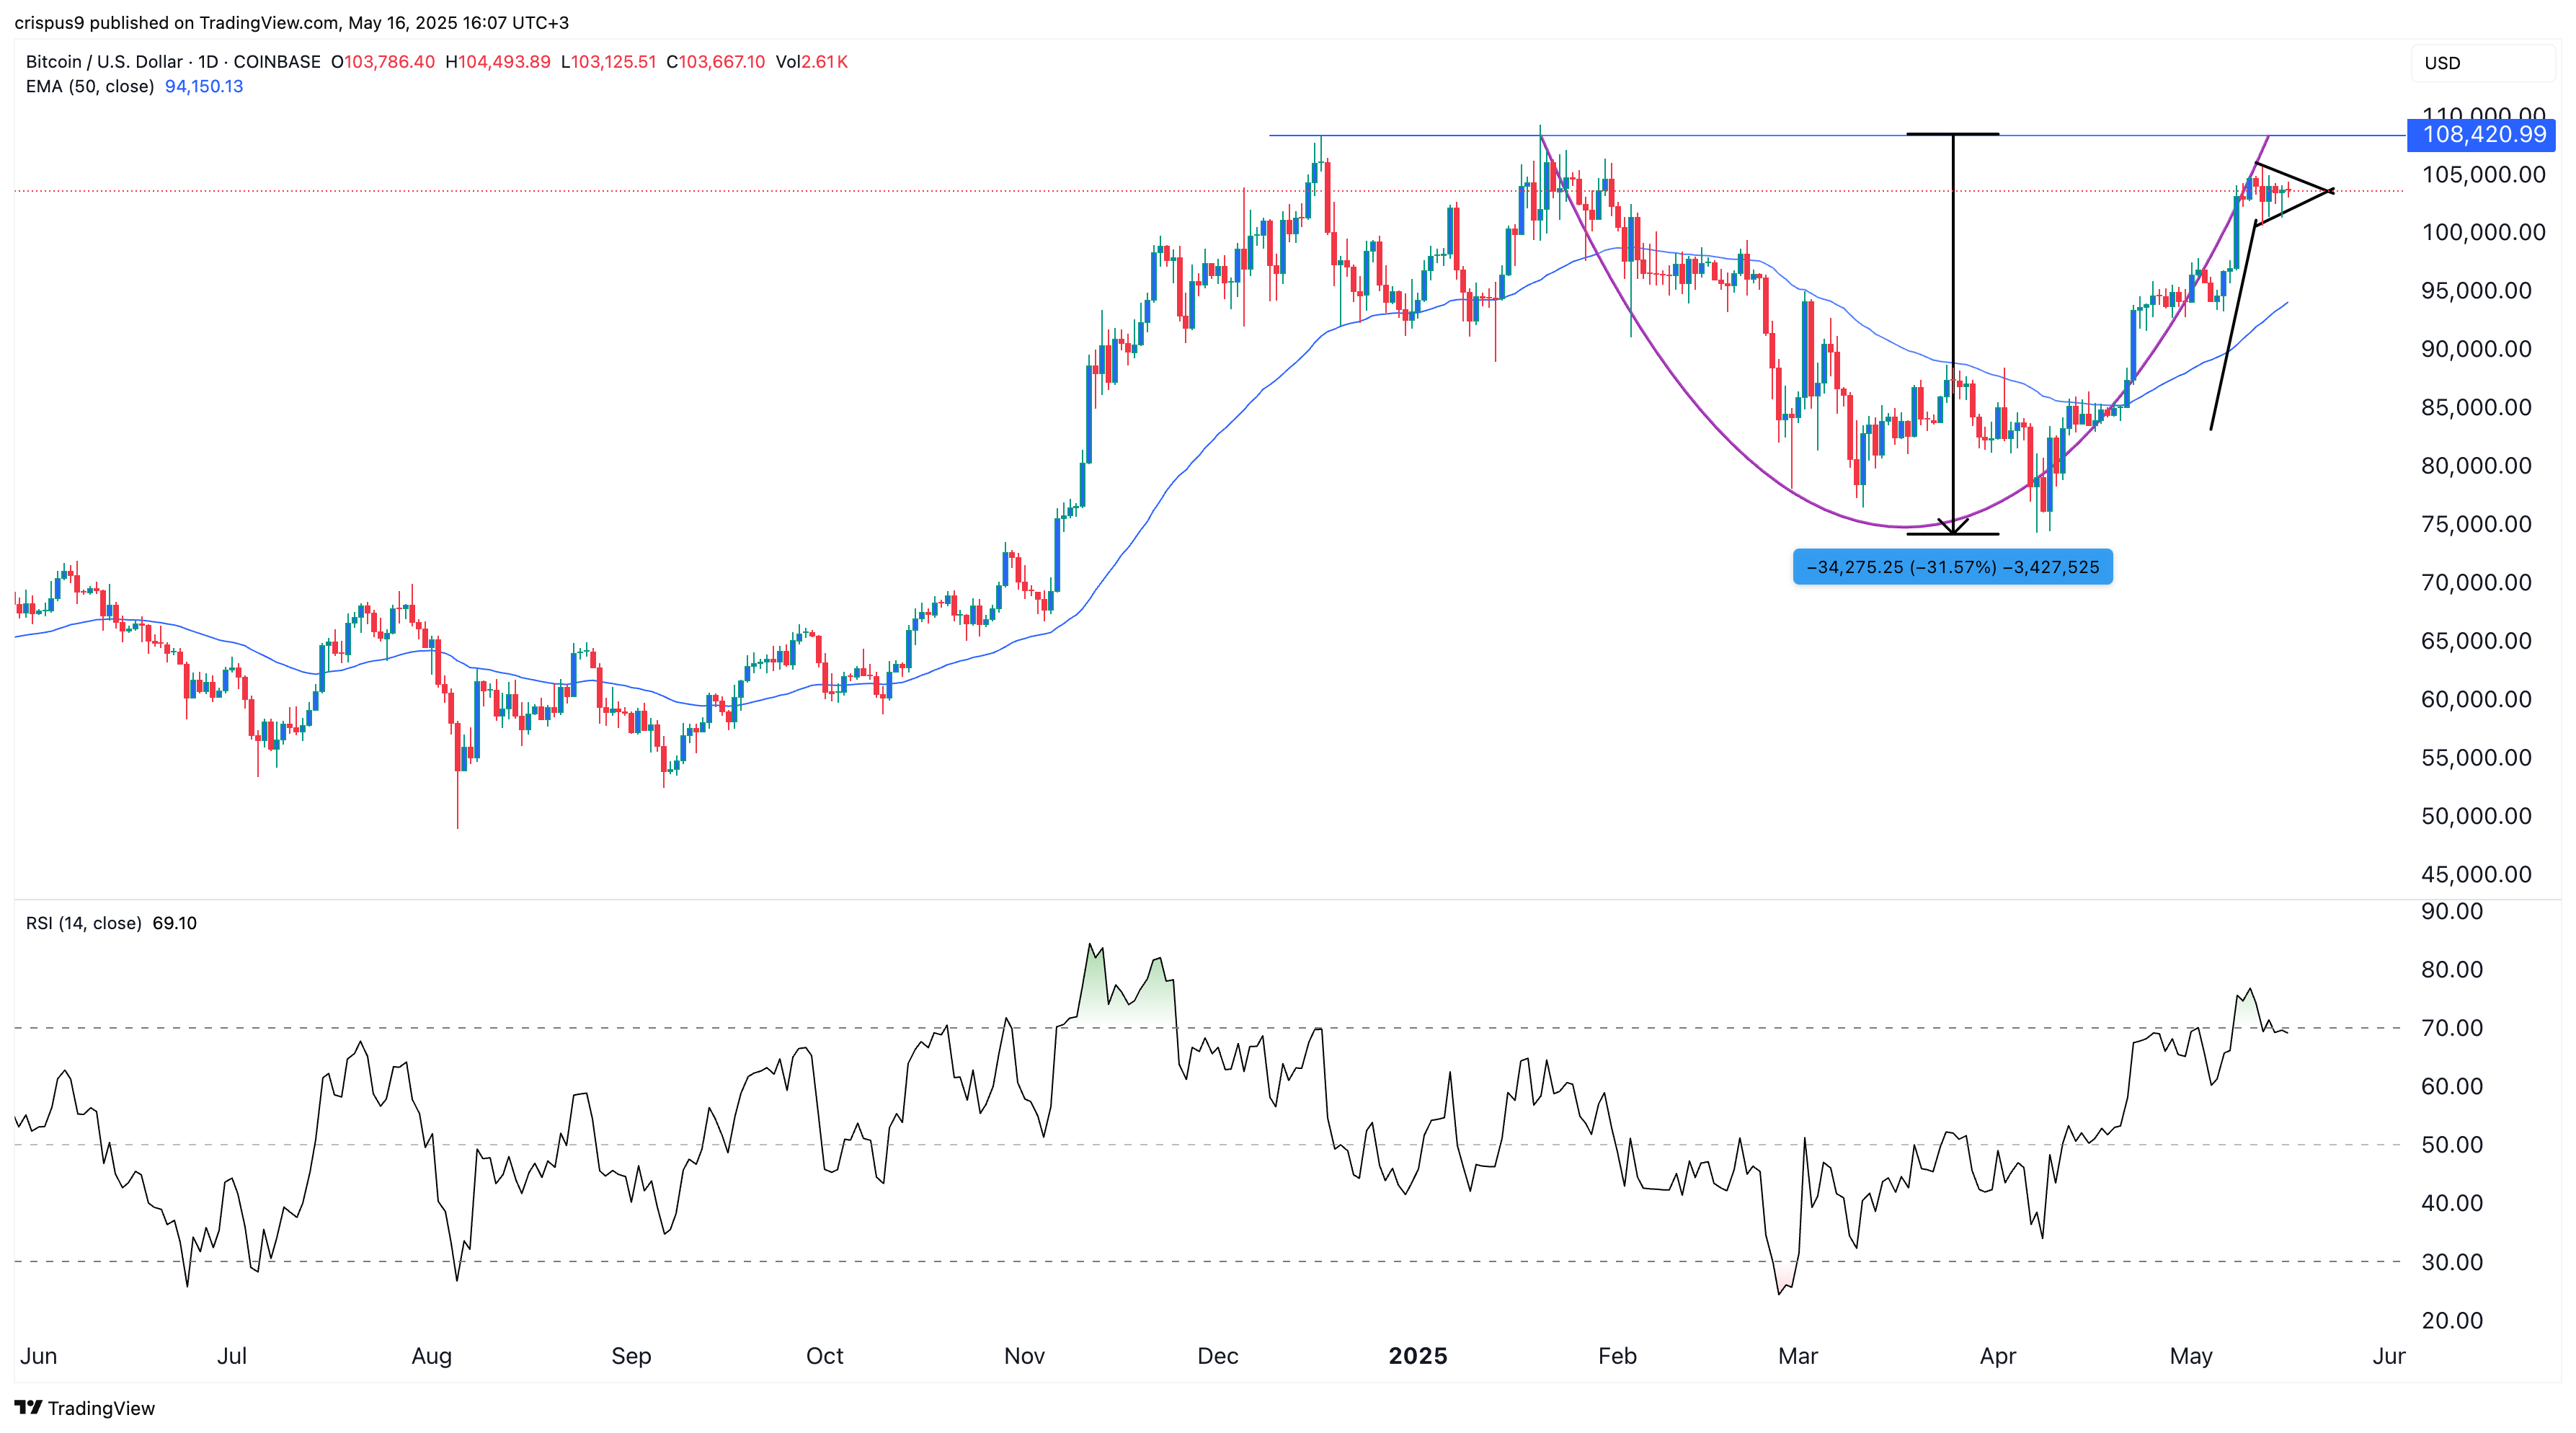Click the Jun label at left of time axis
The image size is (2576, 1433).
(39, 1356)
